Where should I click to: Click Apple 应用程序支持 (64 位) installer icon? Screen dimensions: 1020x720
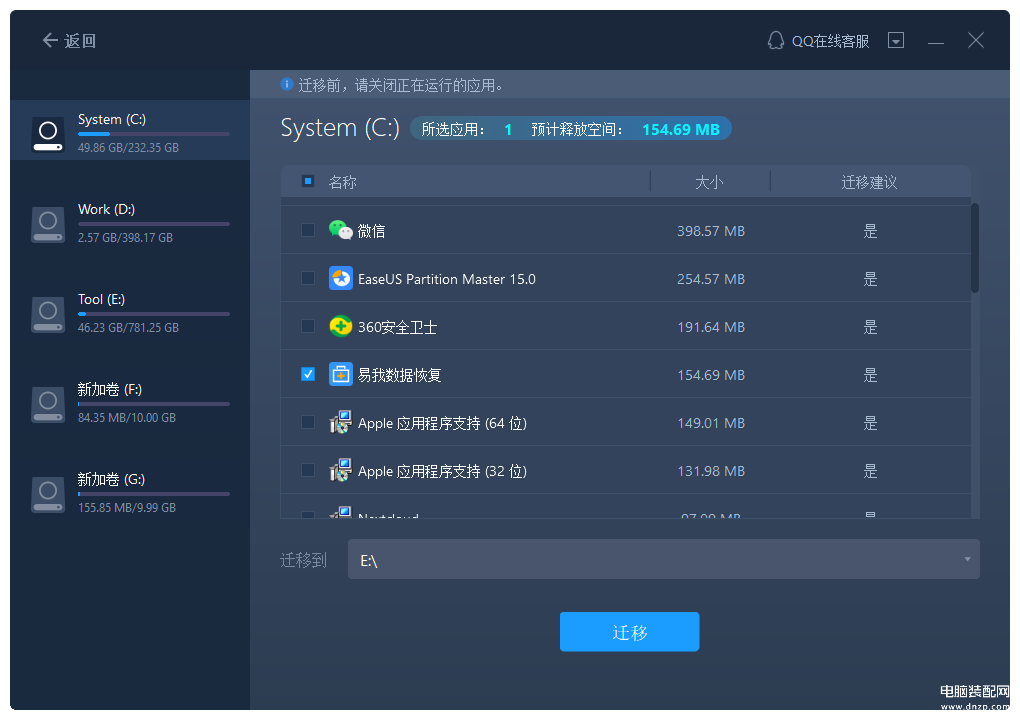click(341, 422)
